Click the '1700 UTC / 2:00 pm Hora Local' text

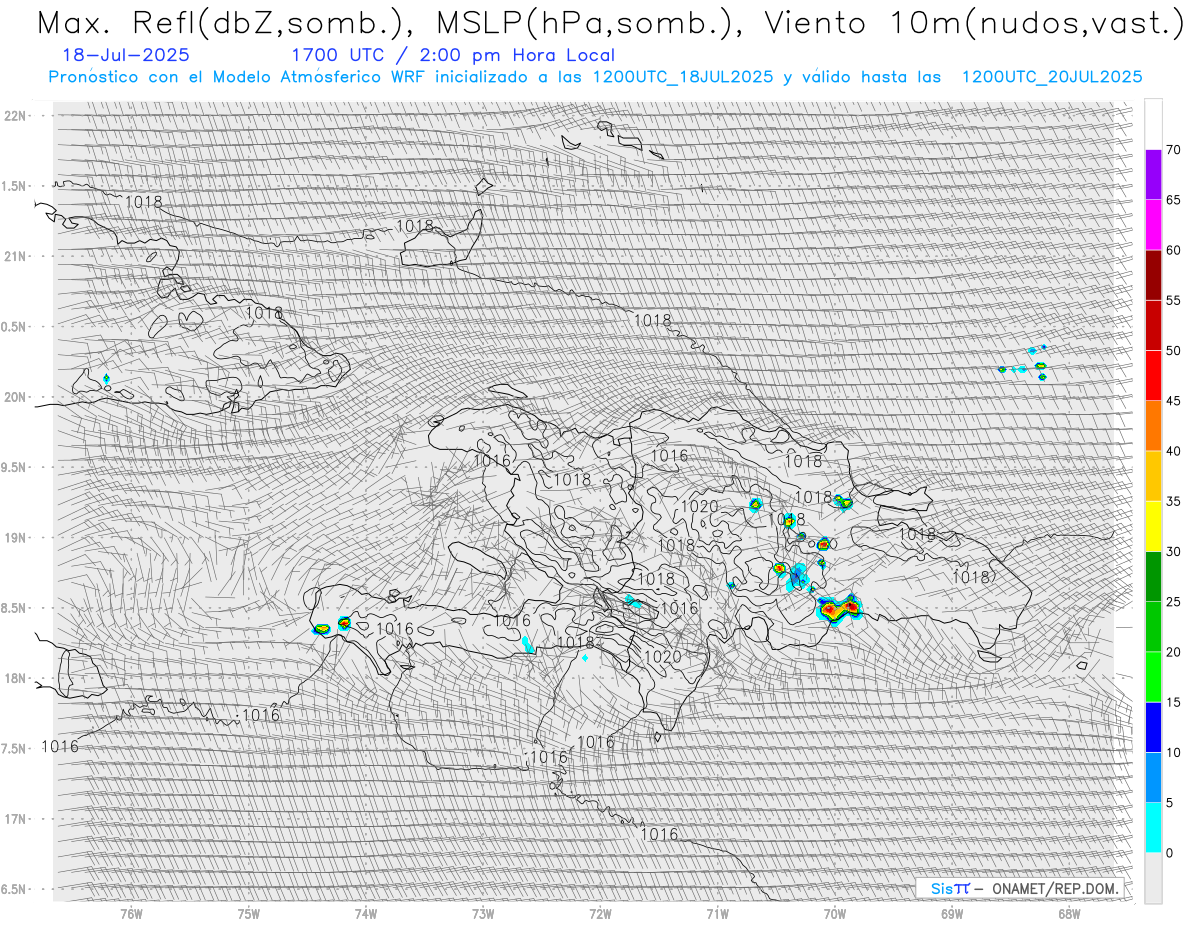tap(453, 55)
